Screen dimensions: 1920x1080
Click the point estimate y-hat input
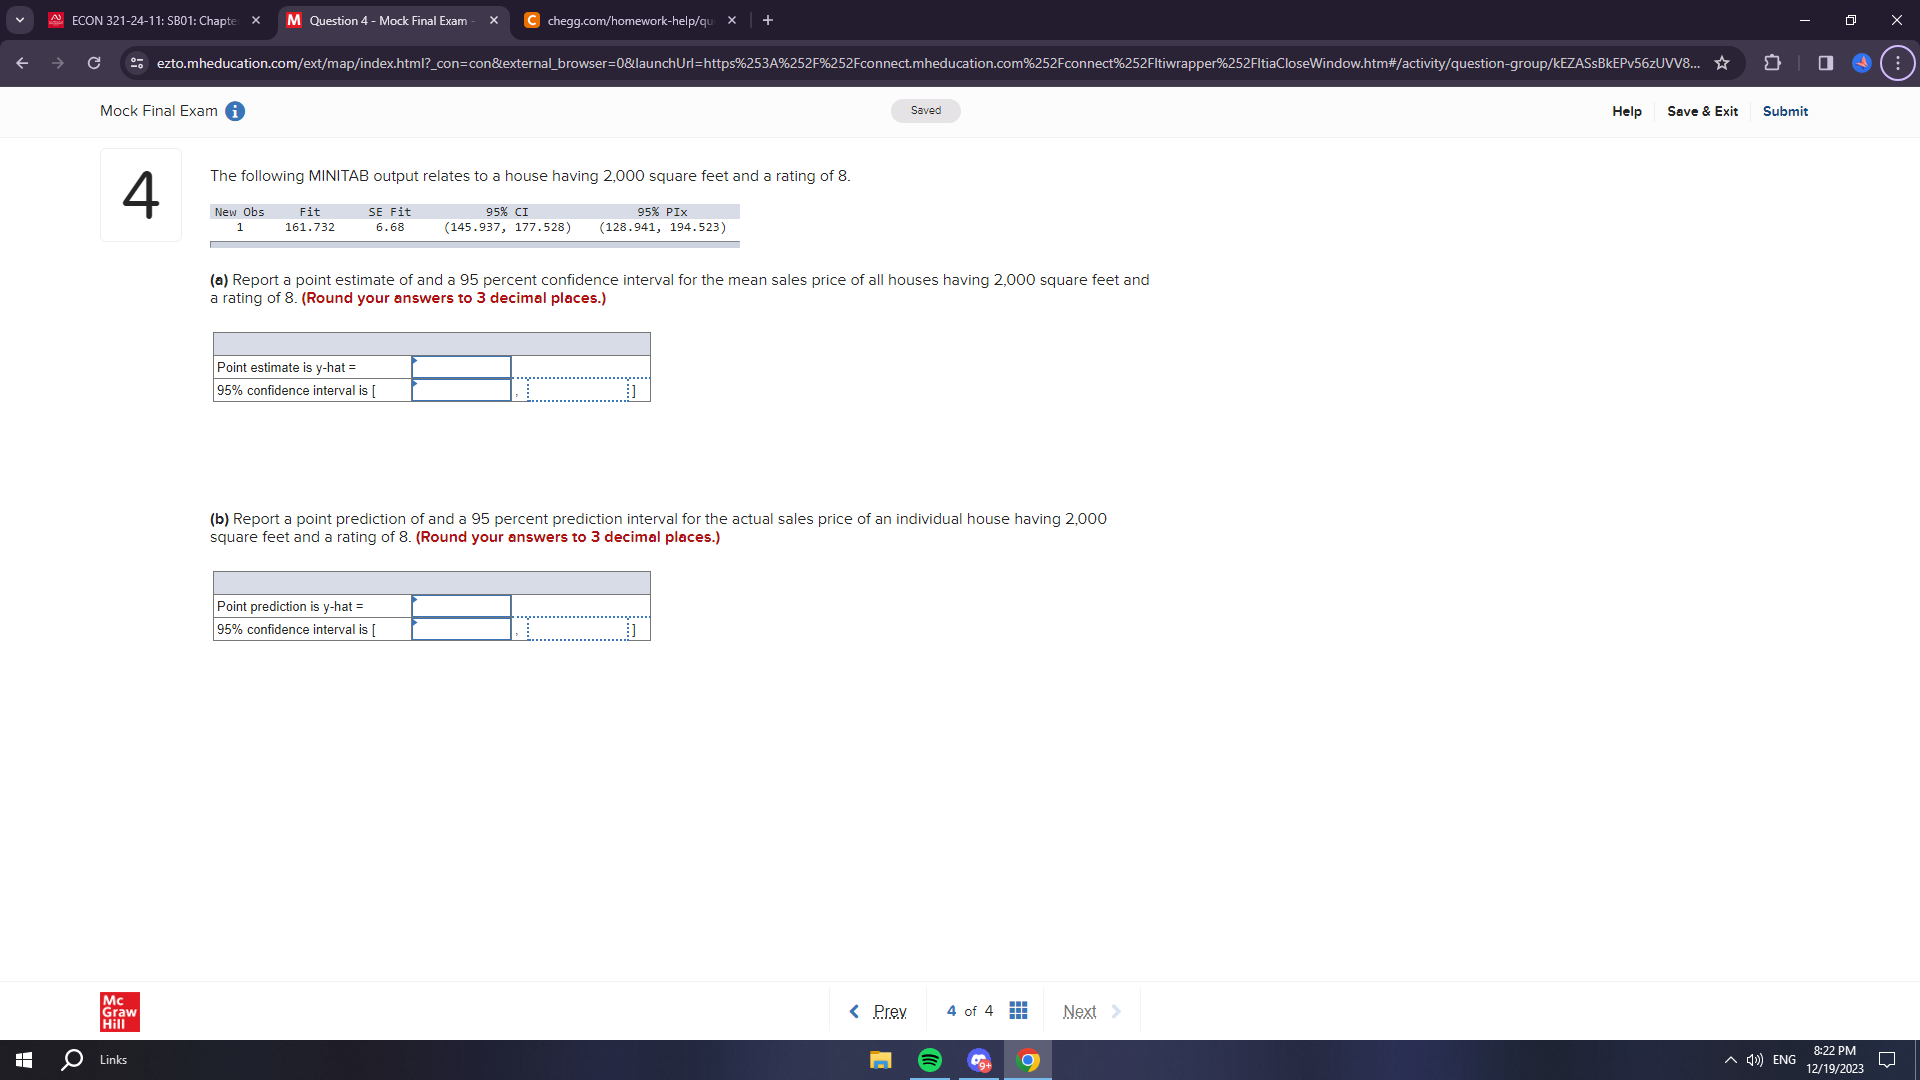click(461, 367)
